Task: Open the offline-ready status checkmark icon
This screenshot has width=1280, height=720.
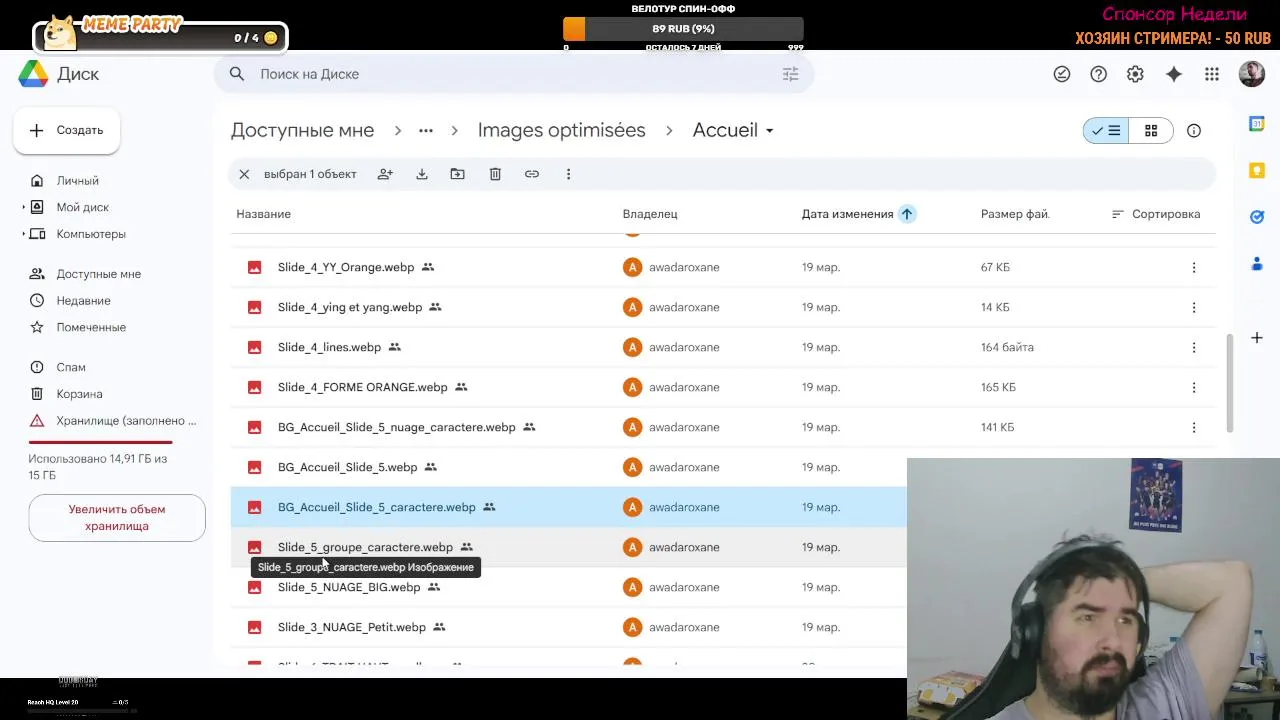Action: [x=1062, y=74]
